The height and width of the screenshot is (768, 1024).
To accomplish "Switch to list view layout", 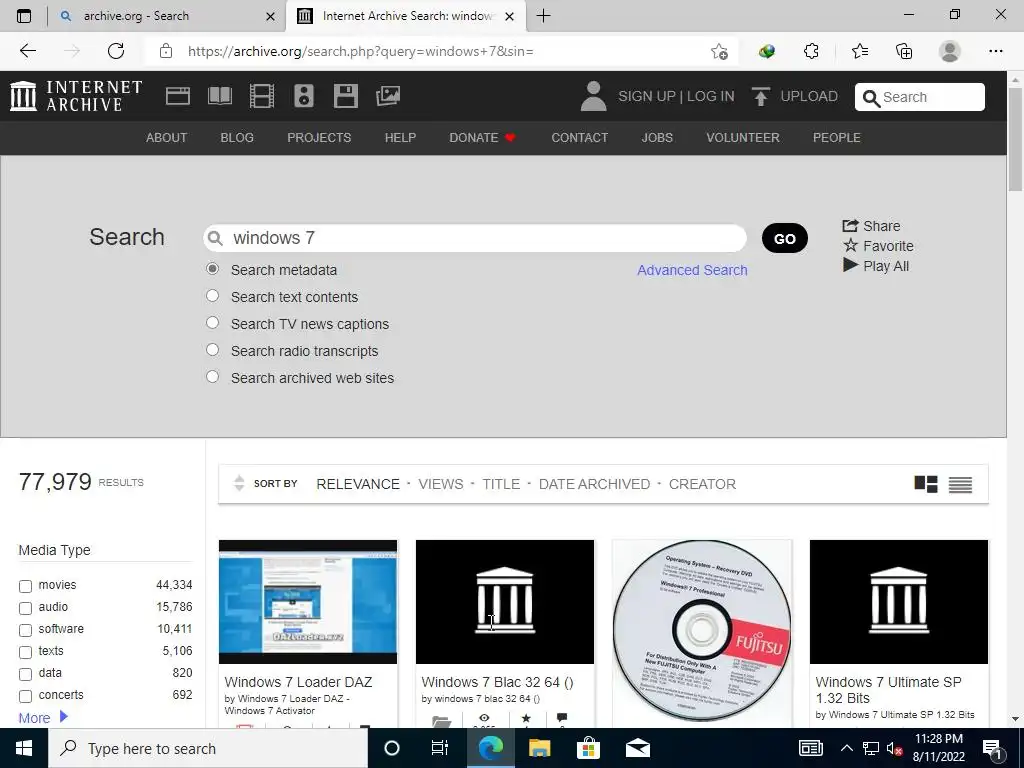I will [961, 484].
